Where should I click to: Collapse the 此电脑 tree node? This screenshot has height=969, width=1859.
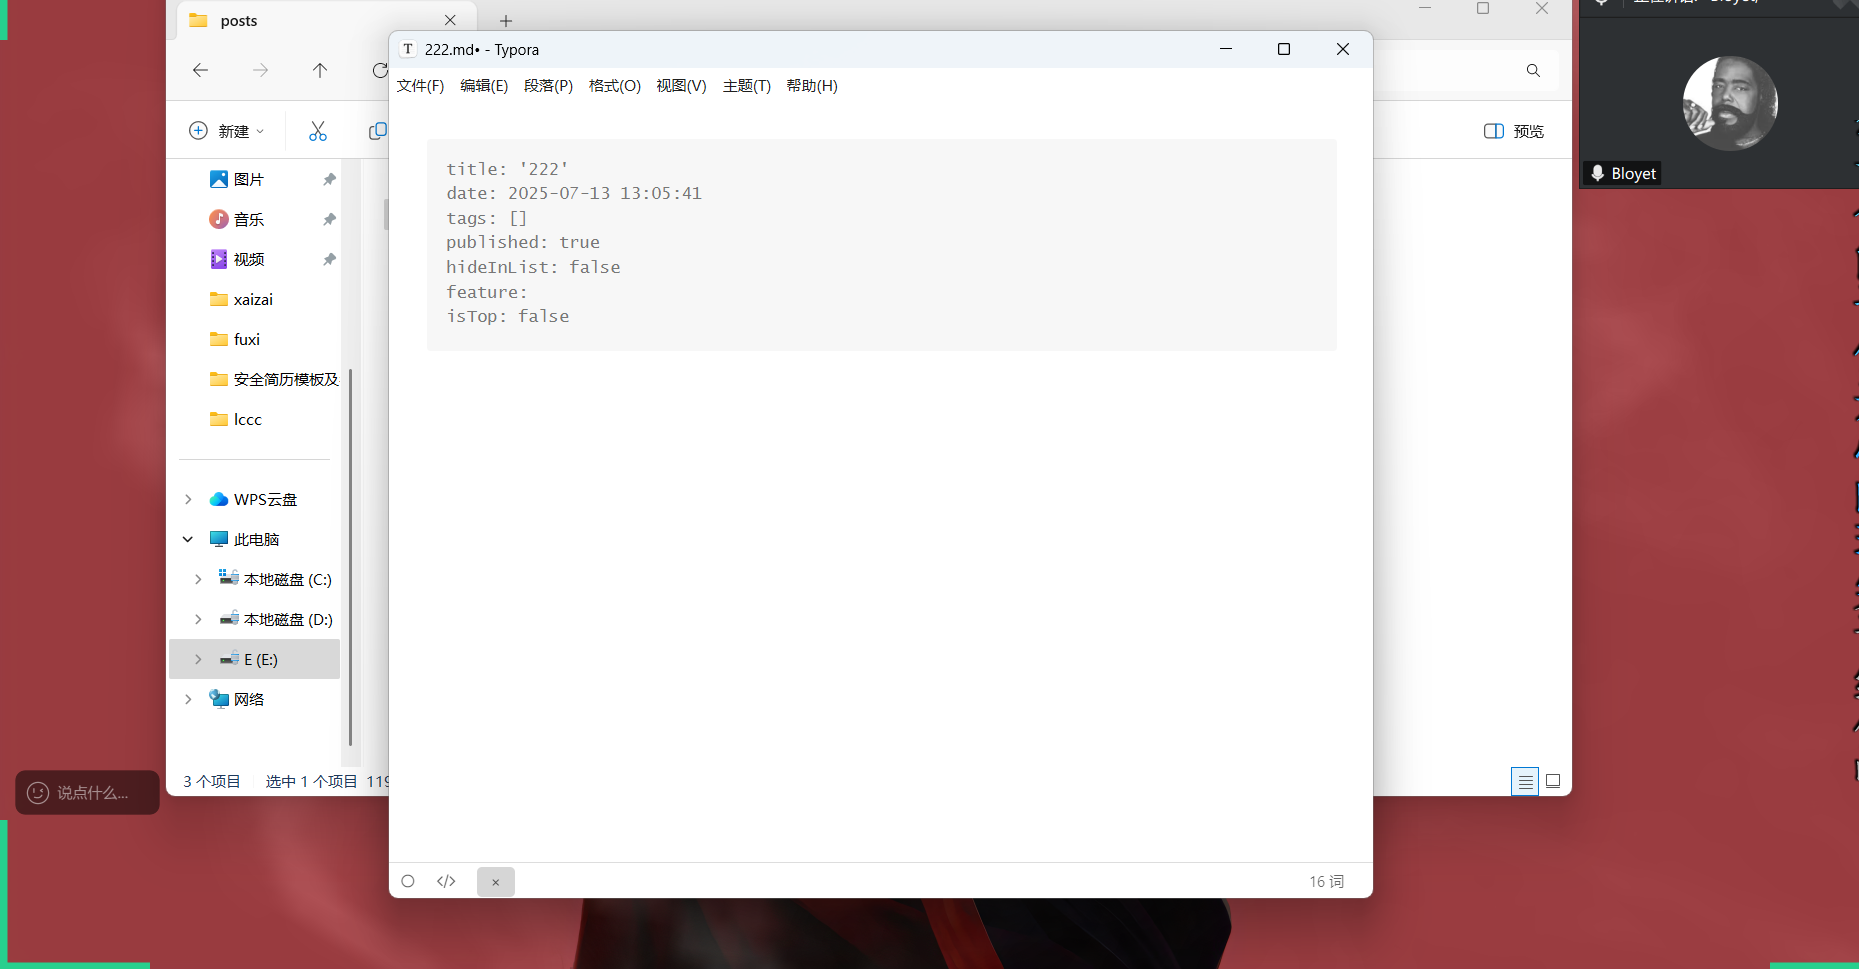[x=188, y=539]
